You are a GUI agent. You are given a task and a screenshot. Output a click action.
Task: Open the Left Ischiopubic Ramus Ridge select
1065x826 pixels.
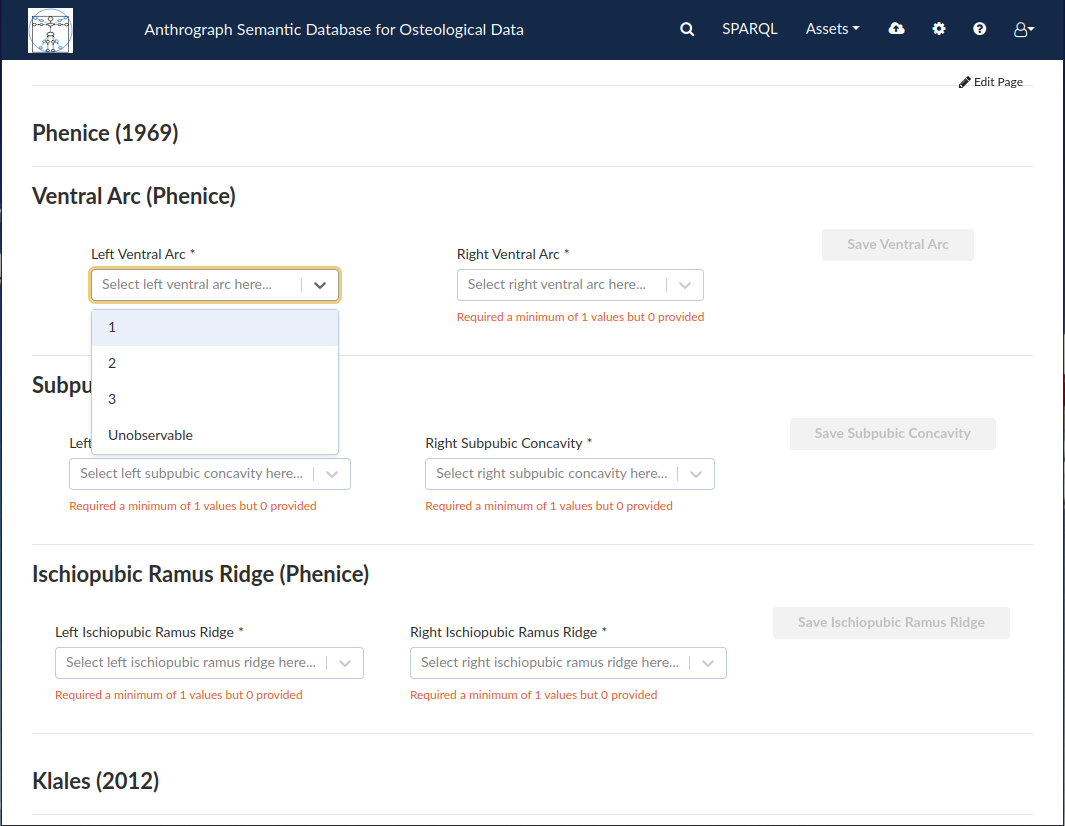pos(209,663)
